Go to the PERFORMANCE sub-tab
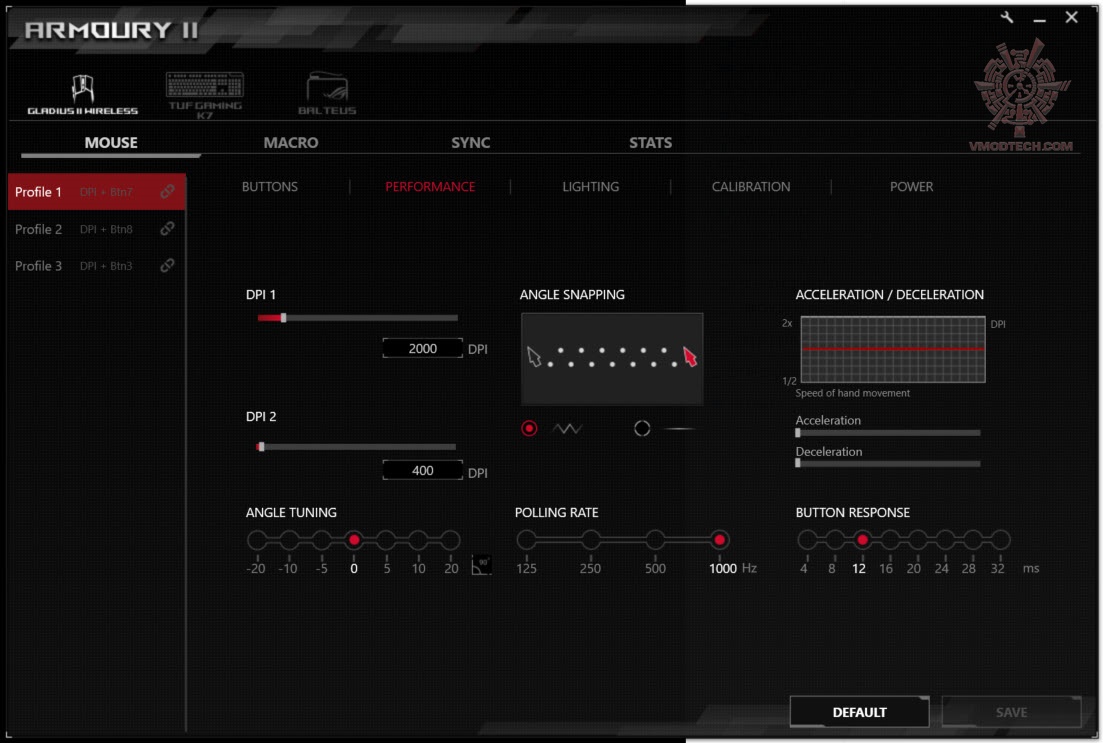The height and width of the screenshot is (743, 1103). (x=430, y=186)
